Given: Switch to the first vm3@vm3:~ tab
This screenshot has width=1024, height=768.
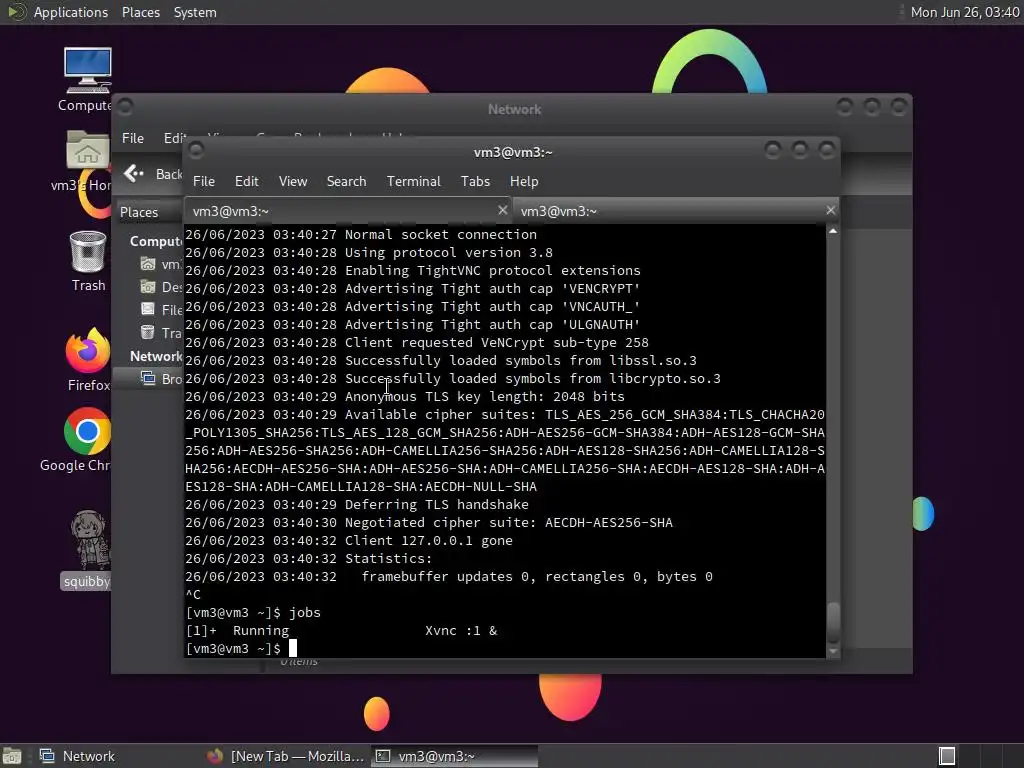Looking at the screenshot, I should [347, 211].
